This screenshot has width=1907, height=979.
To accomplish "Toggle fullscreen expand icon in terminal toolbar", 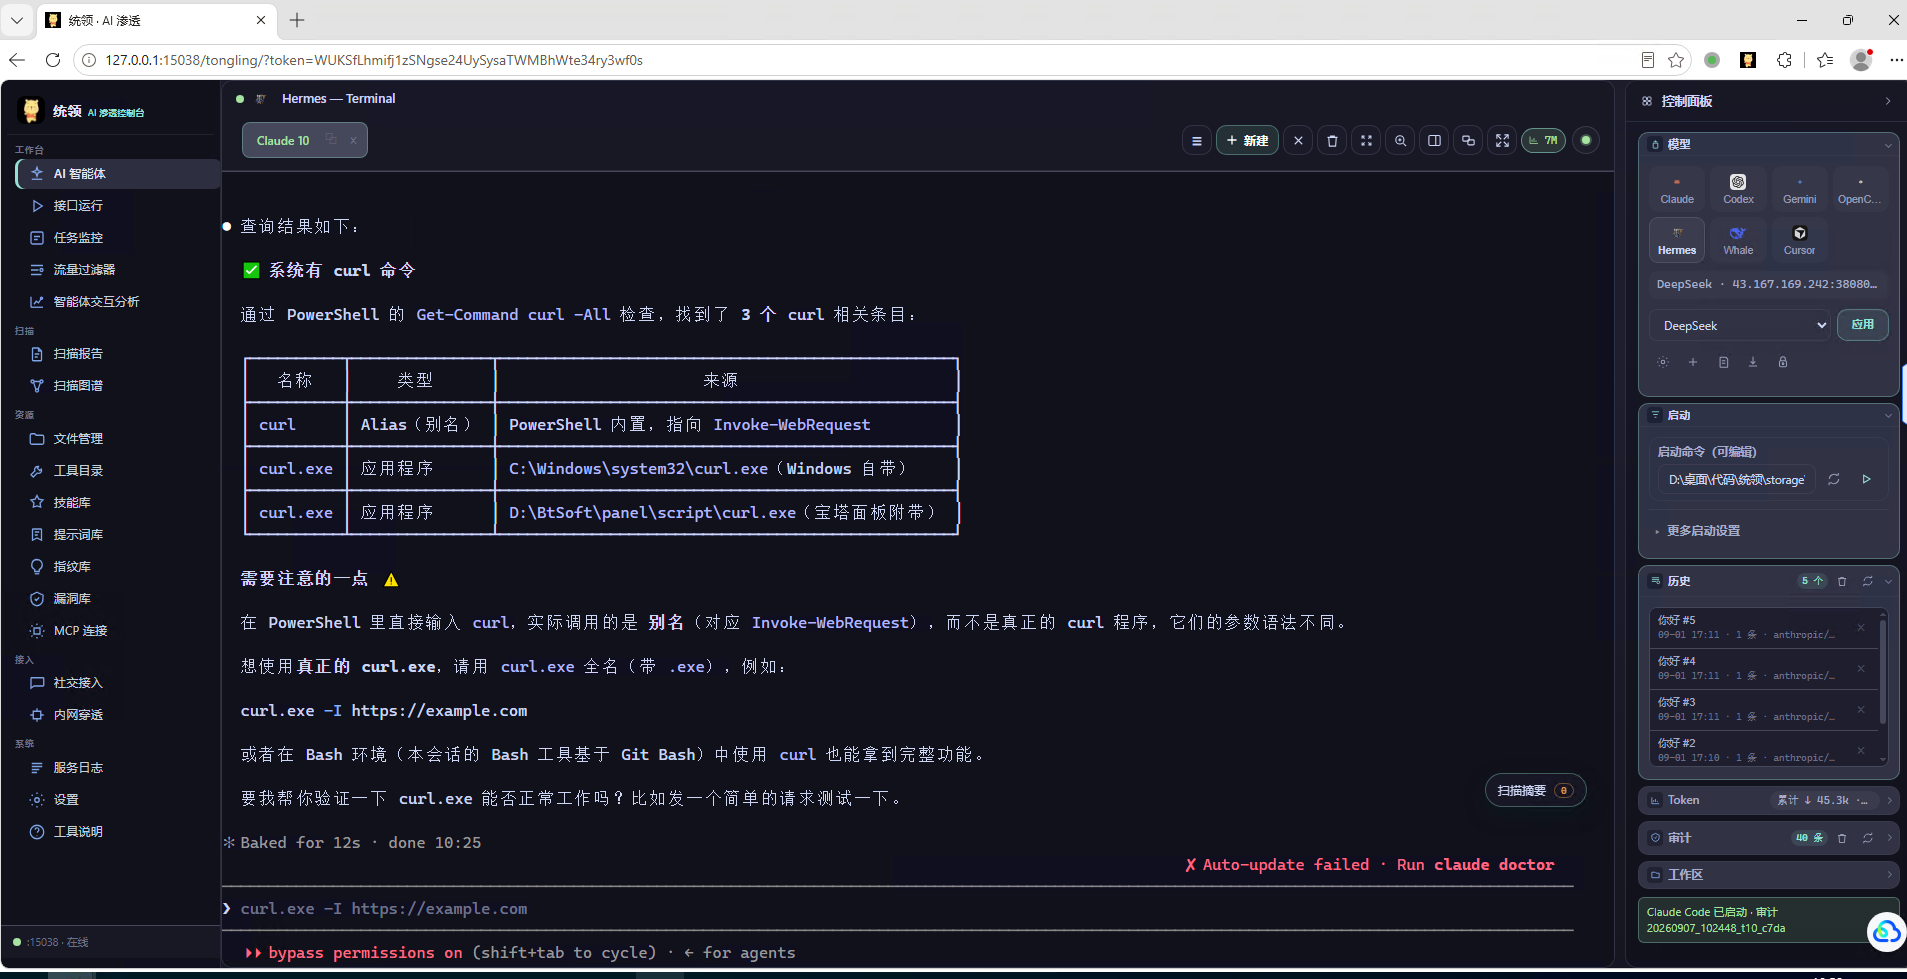I will [1502, 141].
